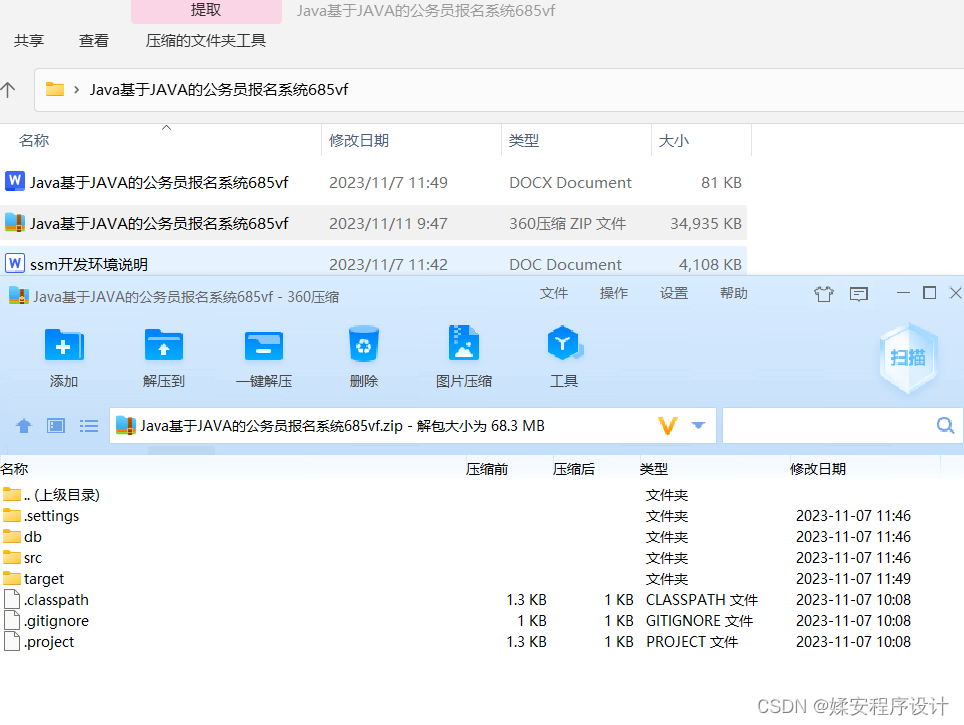
Task: Toggle 名称 column sort order
Action: (33, 140)
